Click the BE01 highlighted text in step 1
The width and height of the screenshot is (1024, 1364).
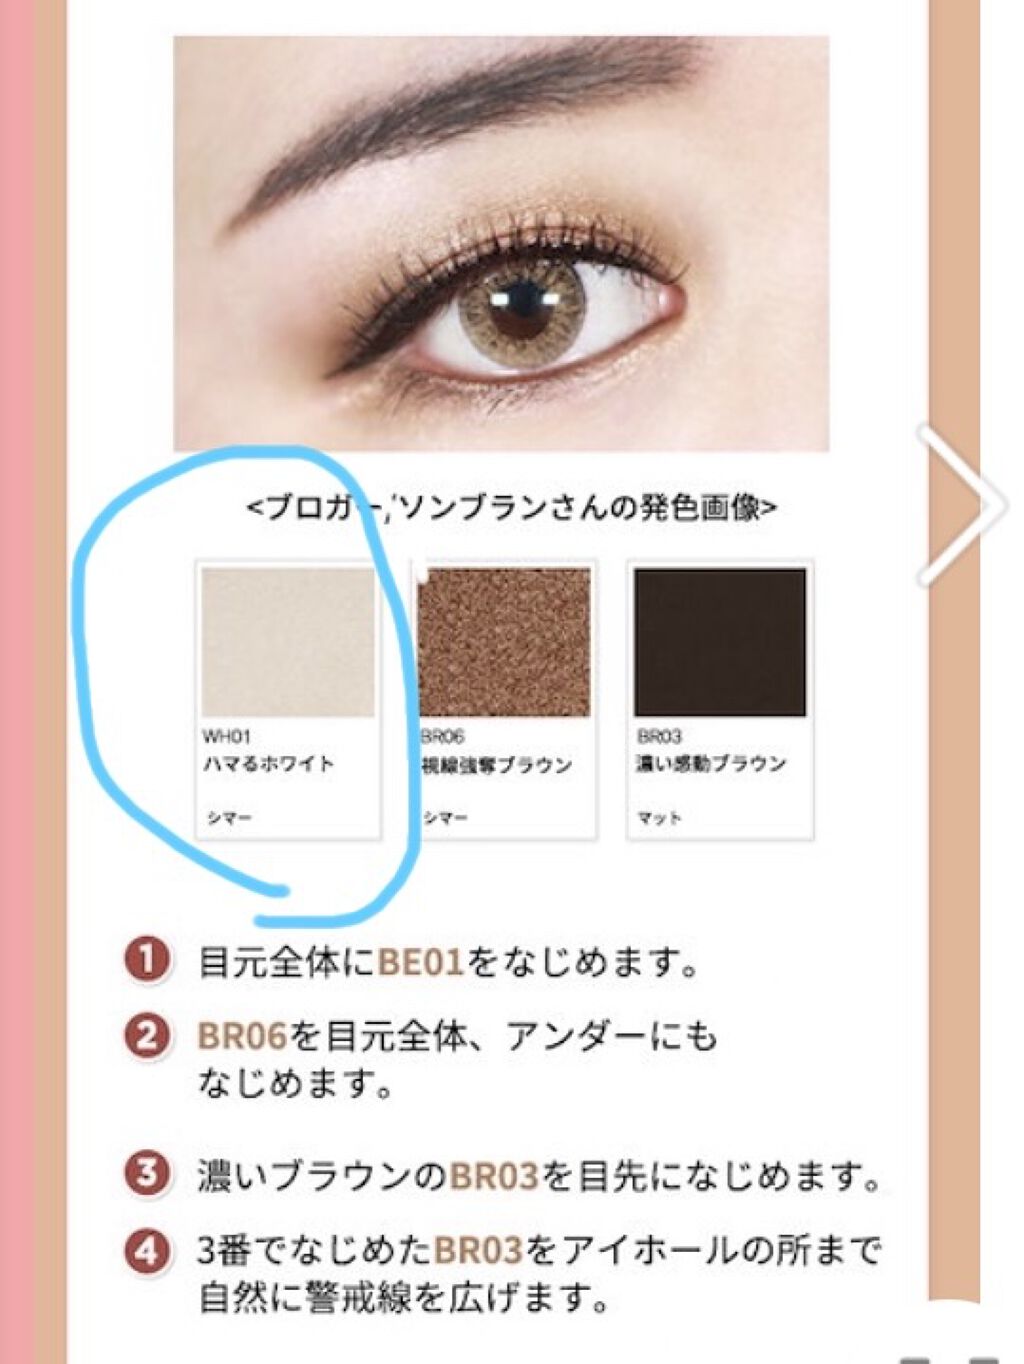coord(421,962)
